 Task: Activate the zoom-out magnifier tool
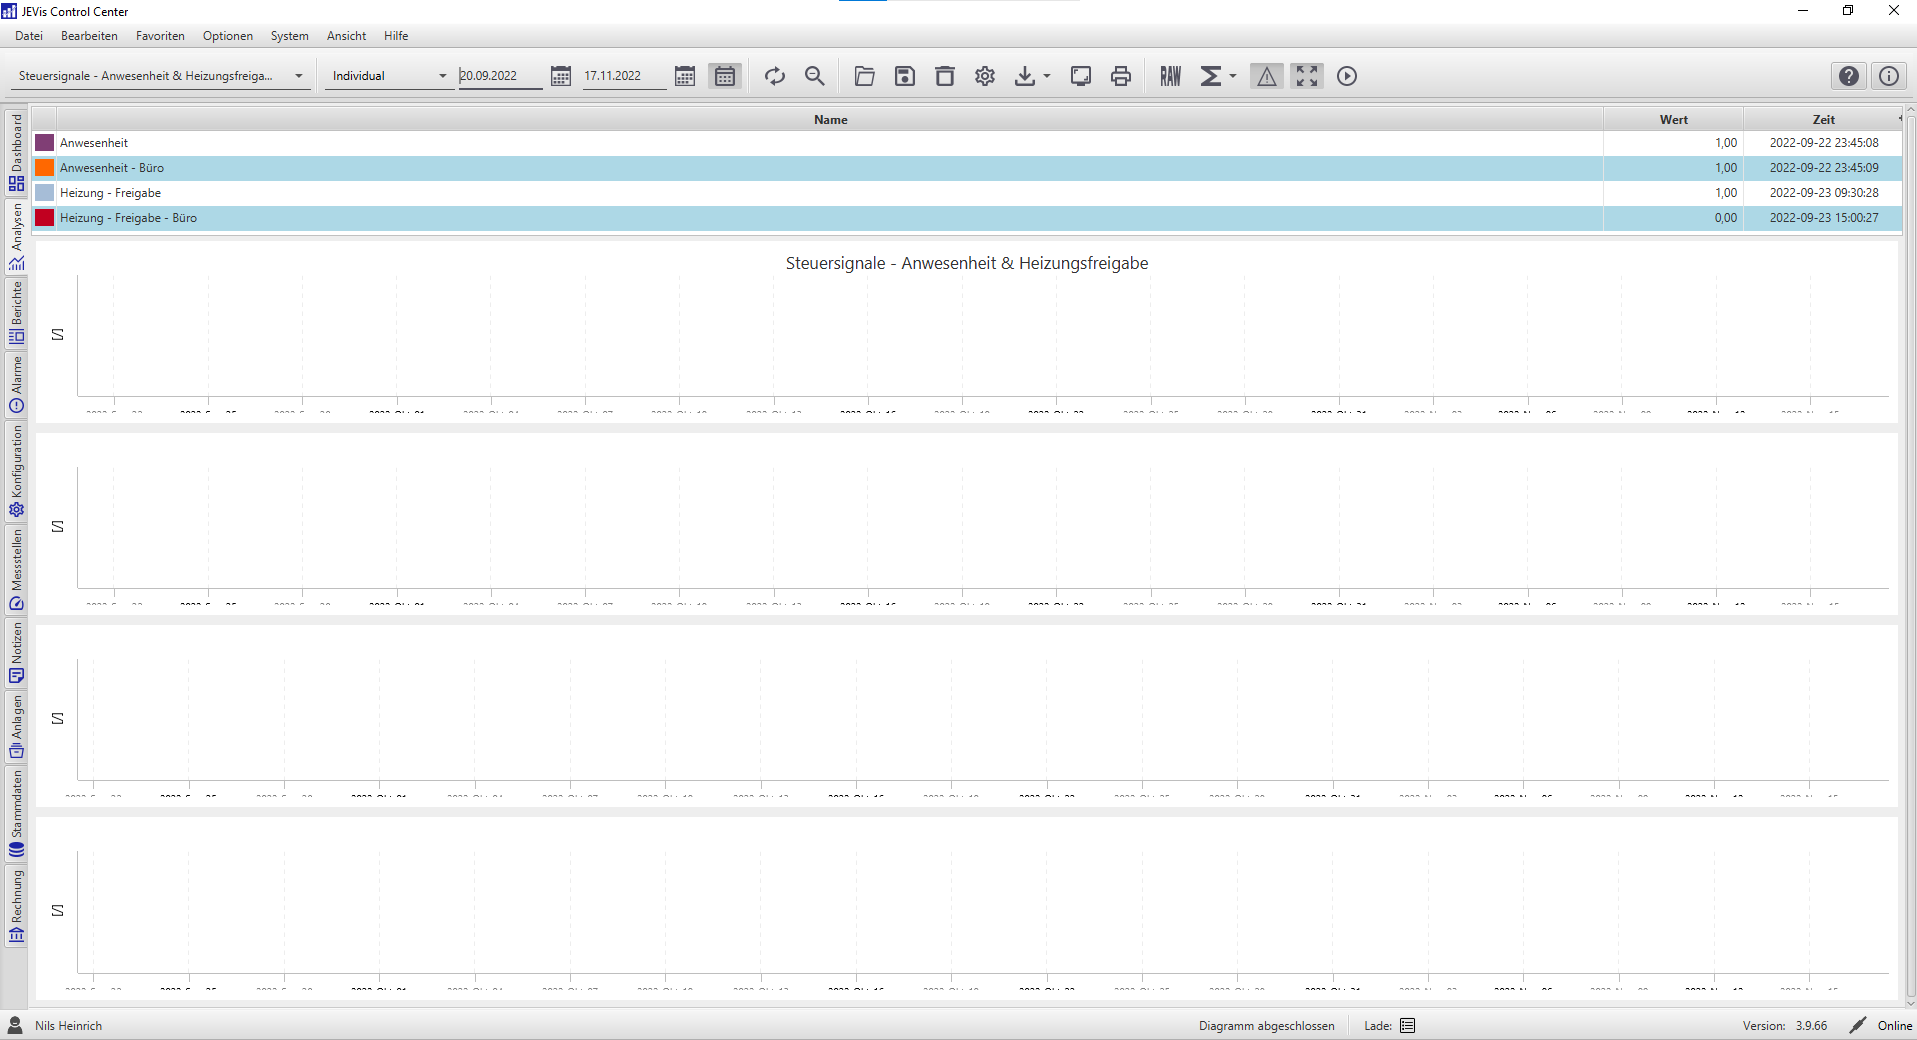814,75
